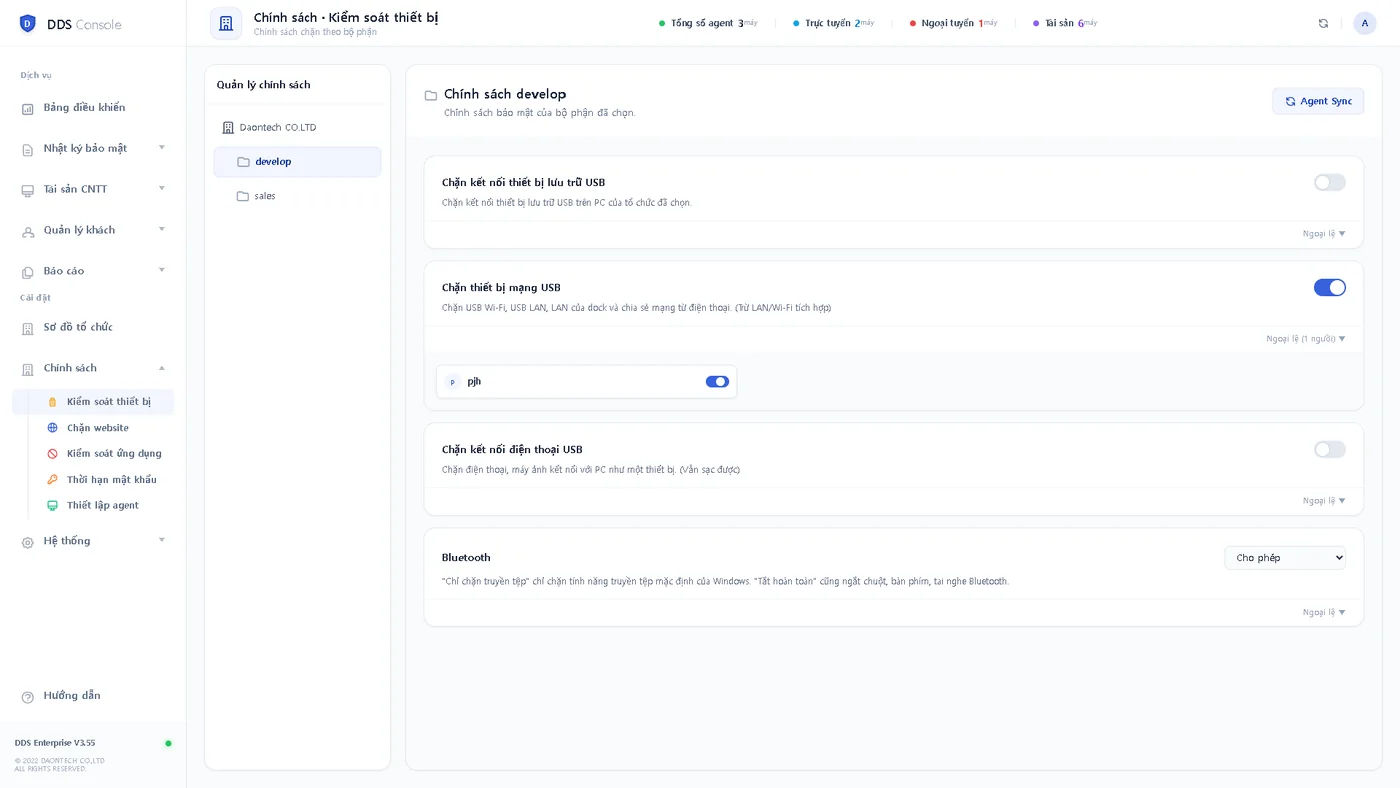Click the DDS Console shield logo
The height and width of the screenshot is (788, 1400).
(x=27, y=23)
